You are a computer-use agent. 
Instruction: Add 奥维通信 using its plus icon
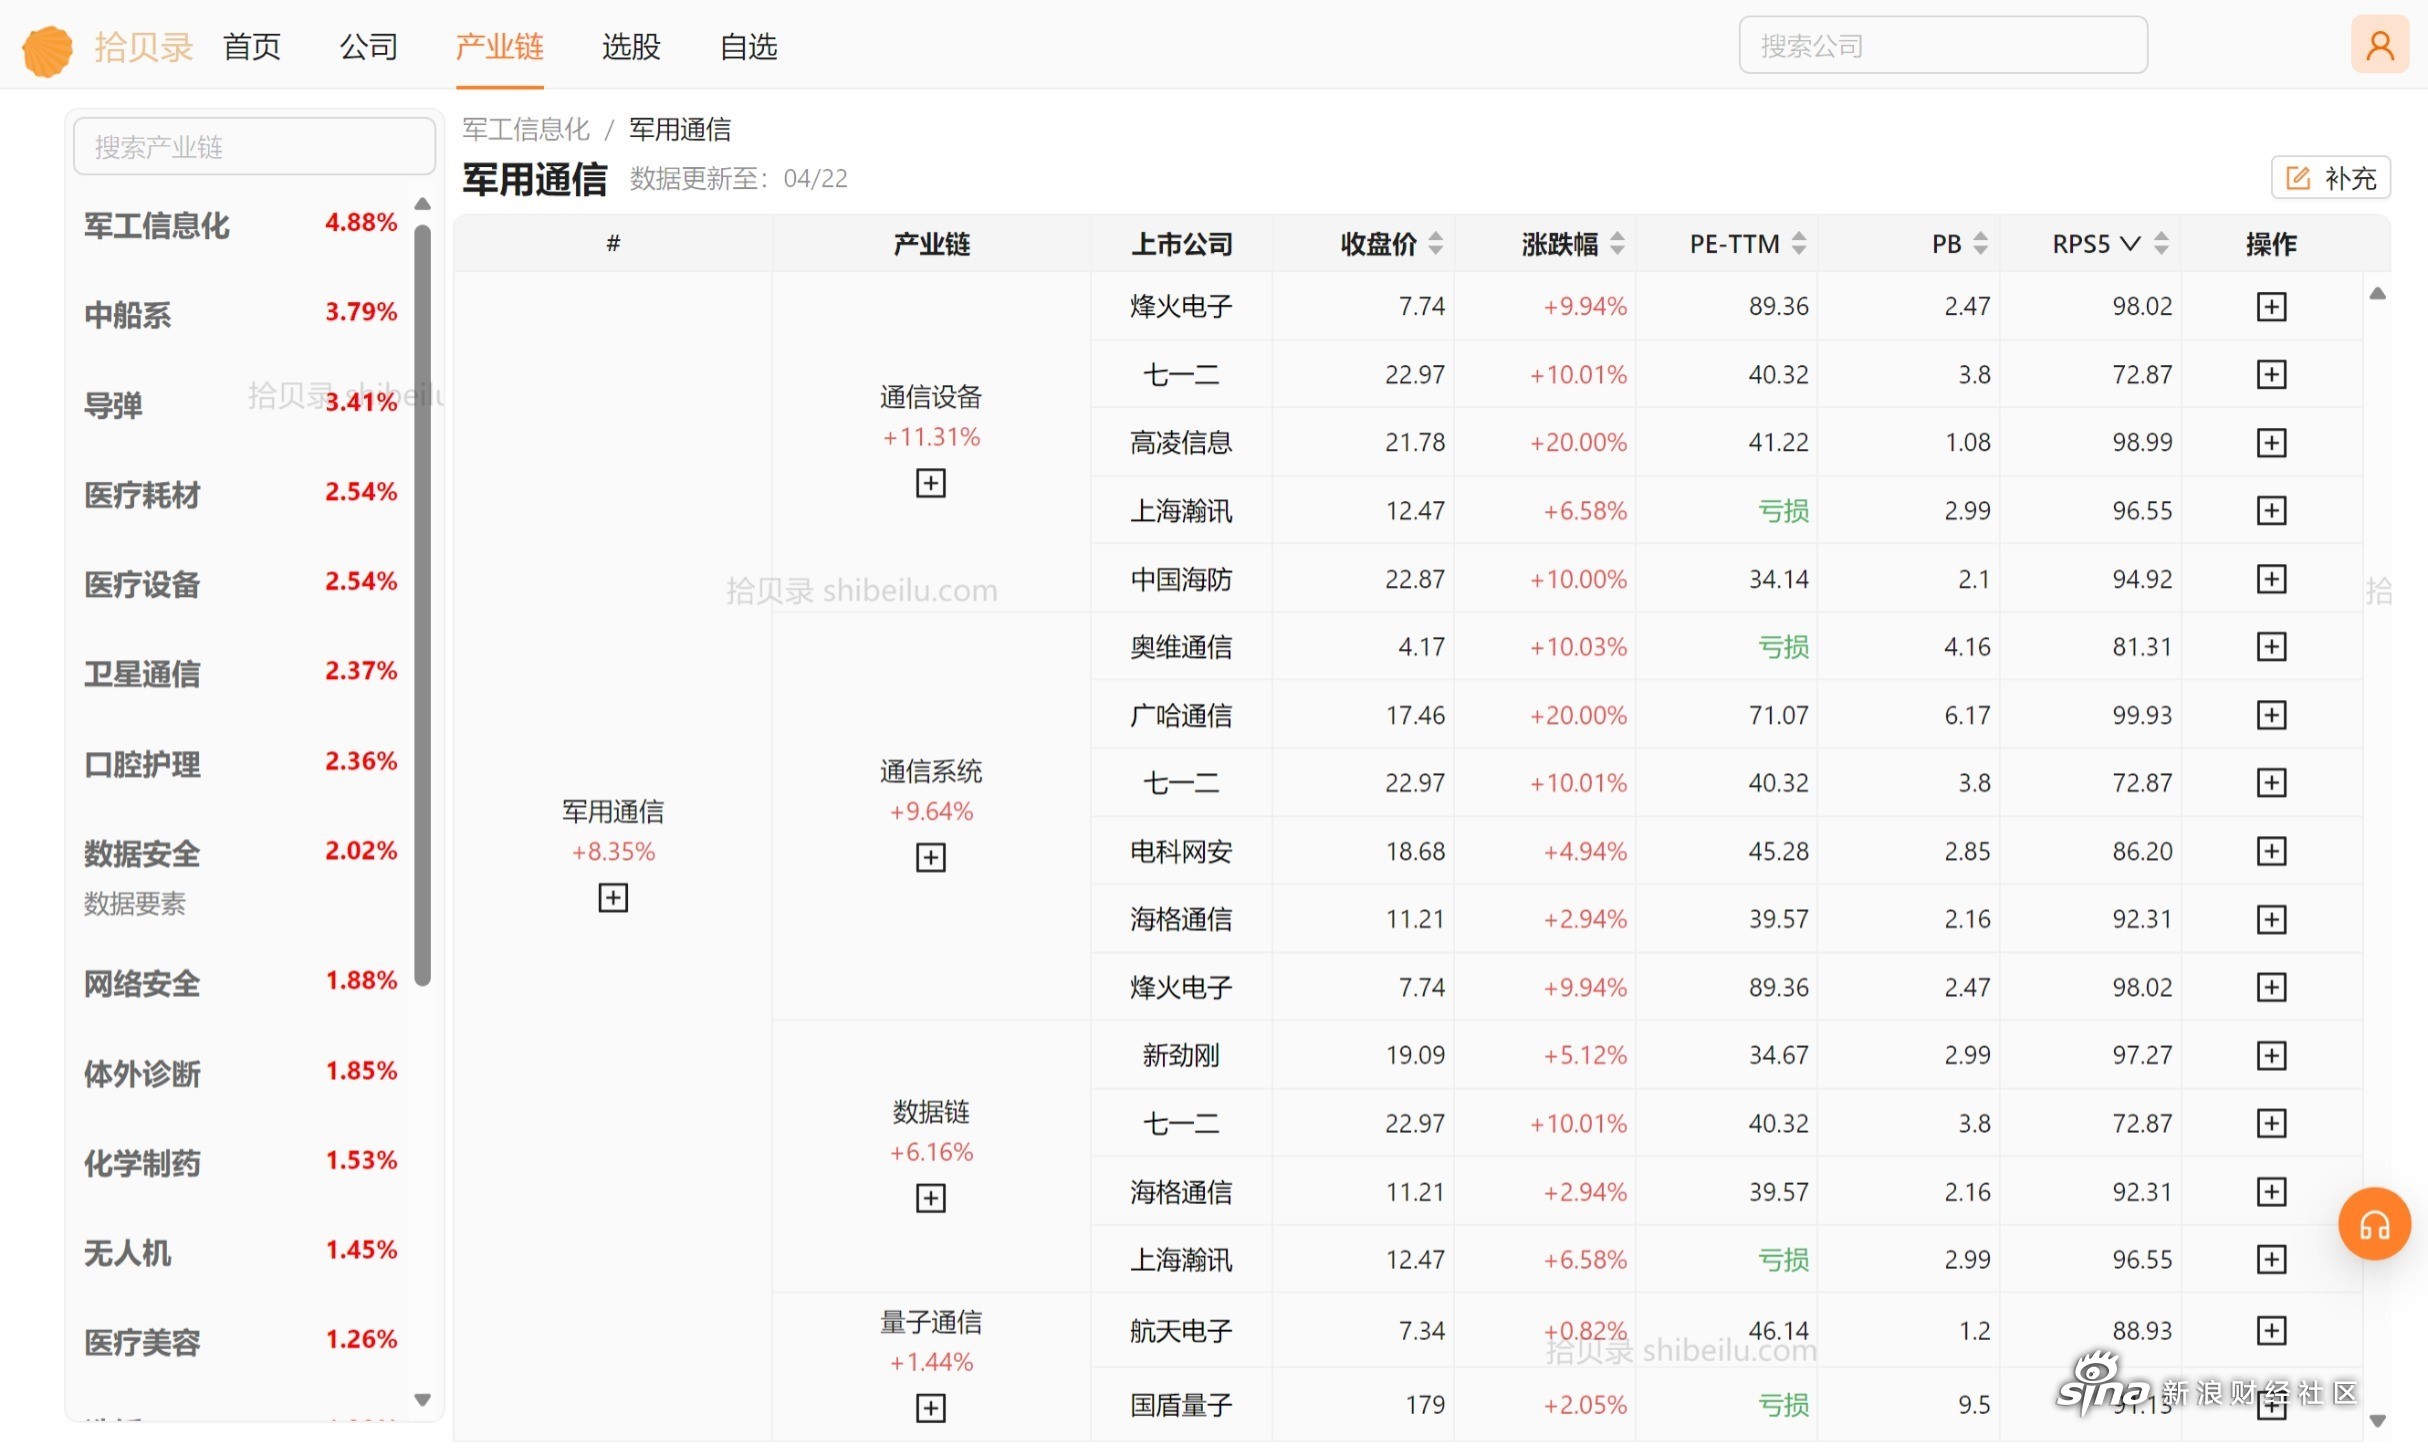[x=2271, y=647]
